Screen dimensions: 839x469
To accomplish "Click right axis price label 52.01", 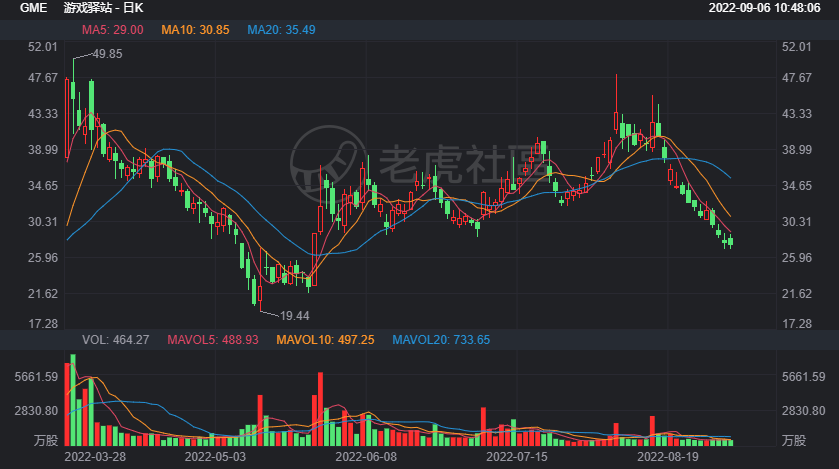I will point(797,47).
